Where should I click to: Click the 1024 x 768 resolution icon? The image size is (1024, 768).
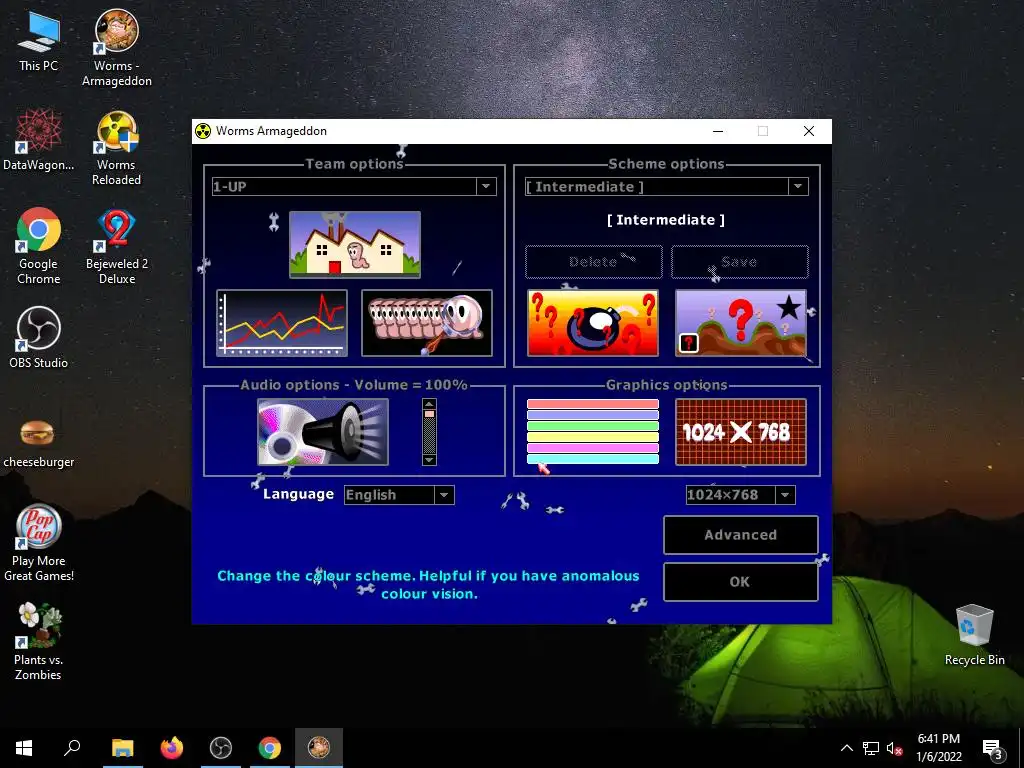pos(741,432)
